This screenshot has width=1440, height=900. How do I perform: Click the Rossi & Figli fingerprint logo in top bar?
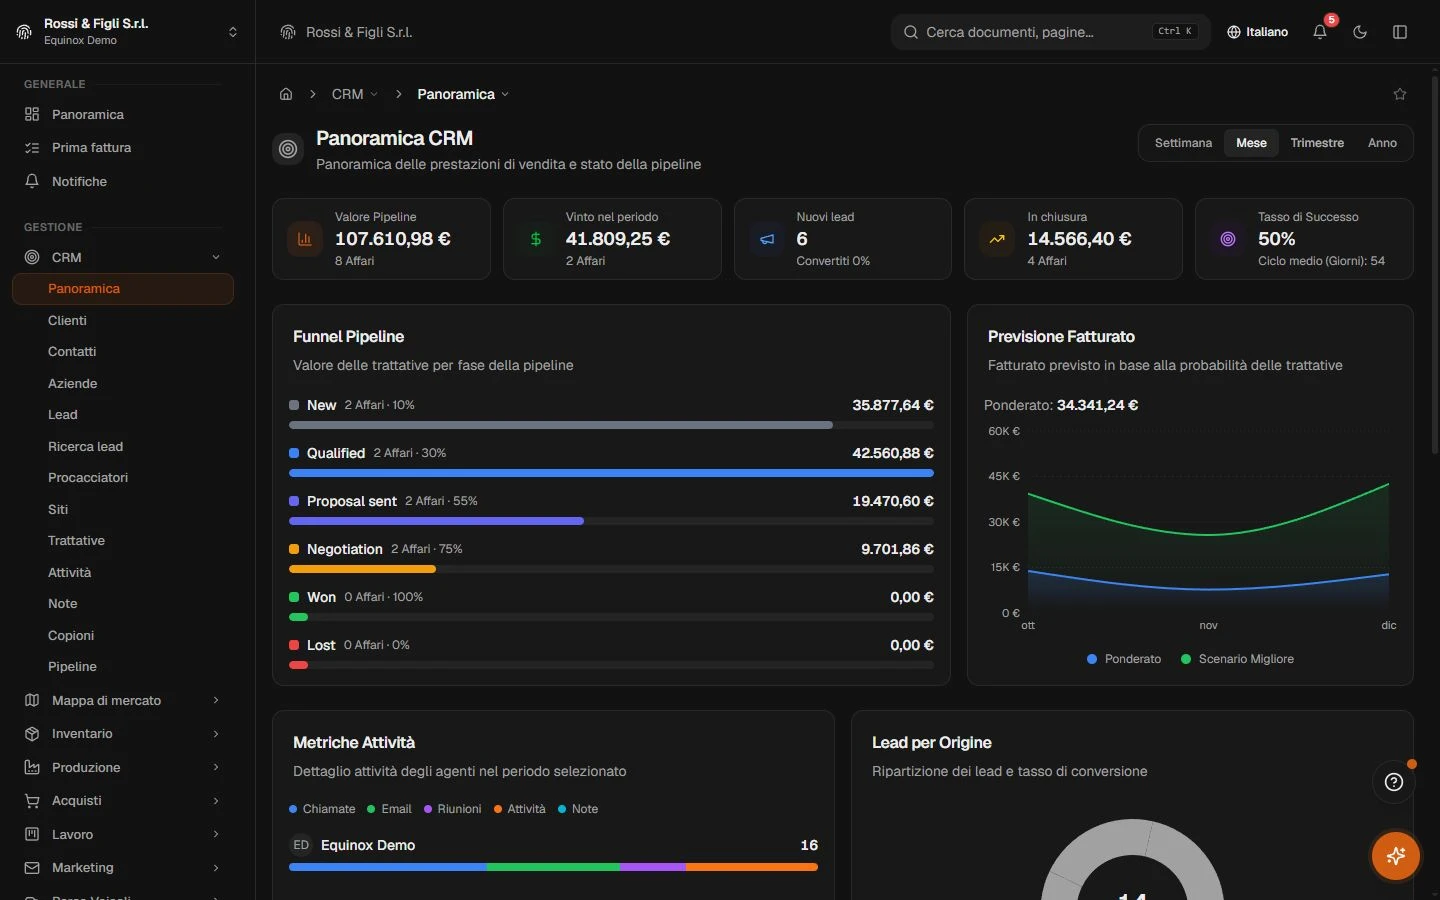click(288, 32)
